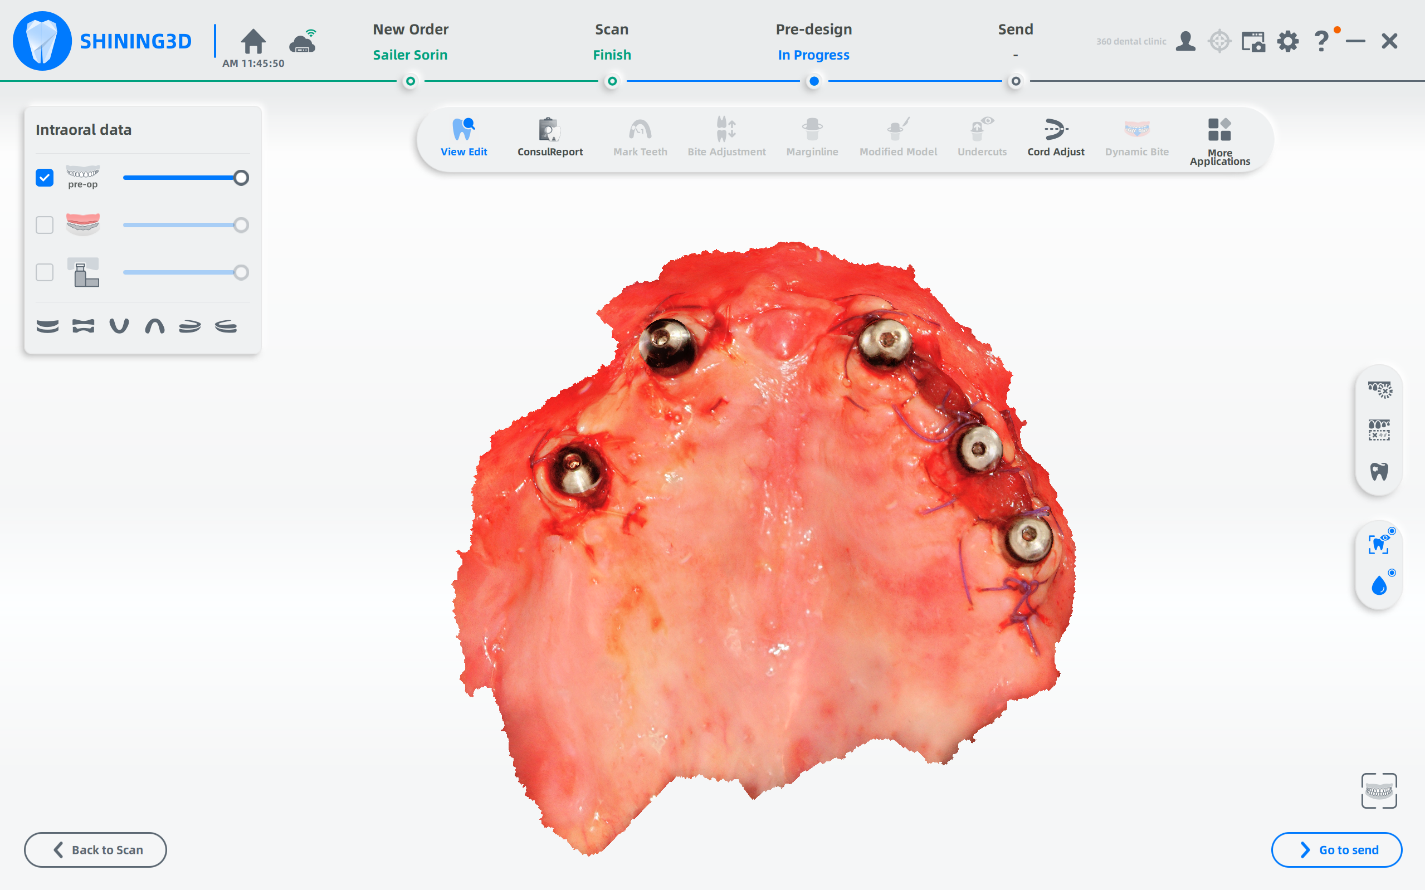Expand More Applications menu
The image size is (1425, 890).
(x=1219, y=140)
